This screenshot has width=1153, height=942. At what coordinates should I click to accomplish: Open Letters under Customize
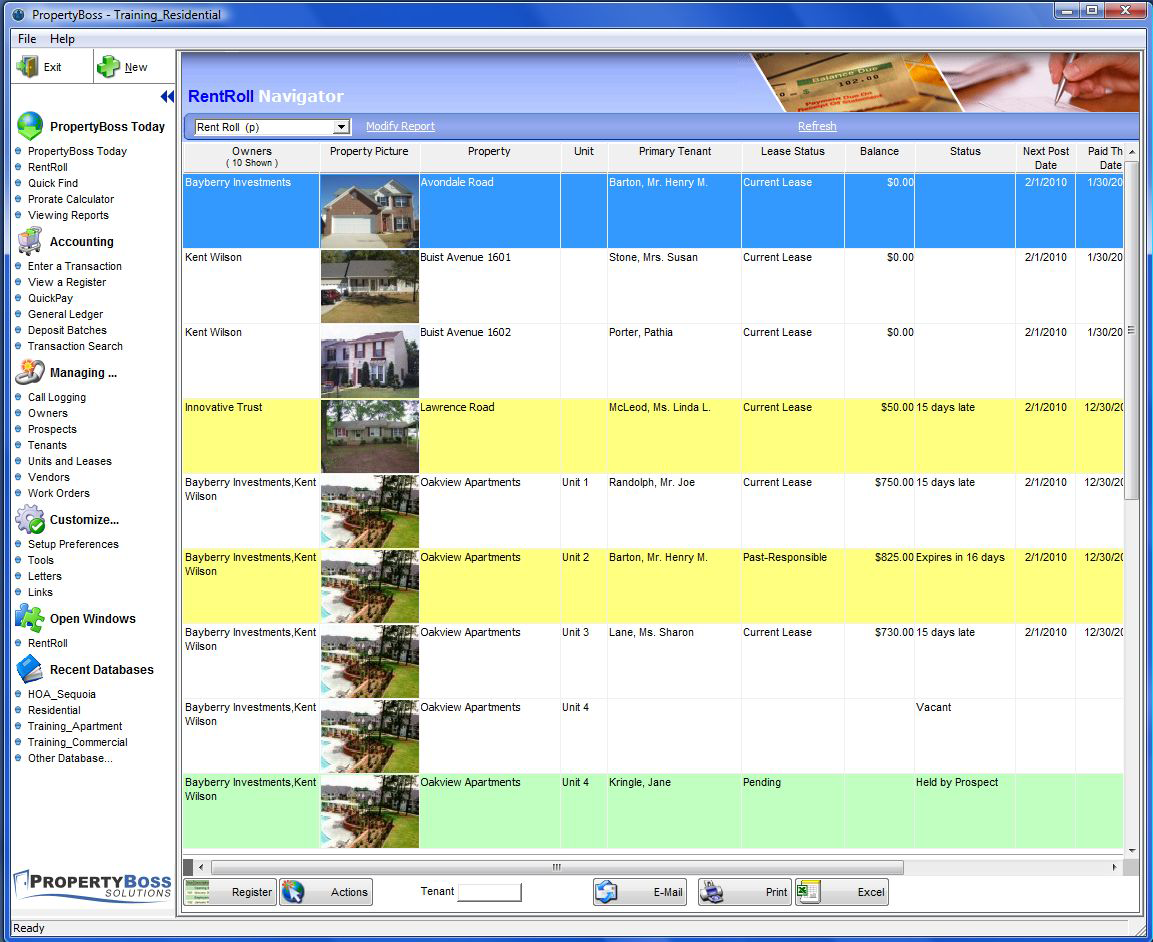(45, 577)
